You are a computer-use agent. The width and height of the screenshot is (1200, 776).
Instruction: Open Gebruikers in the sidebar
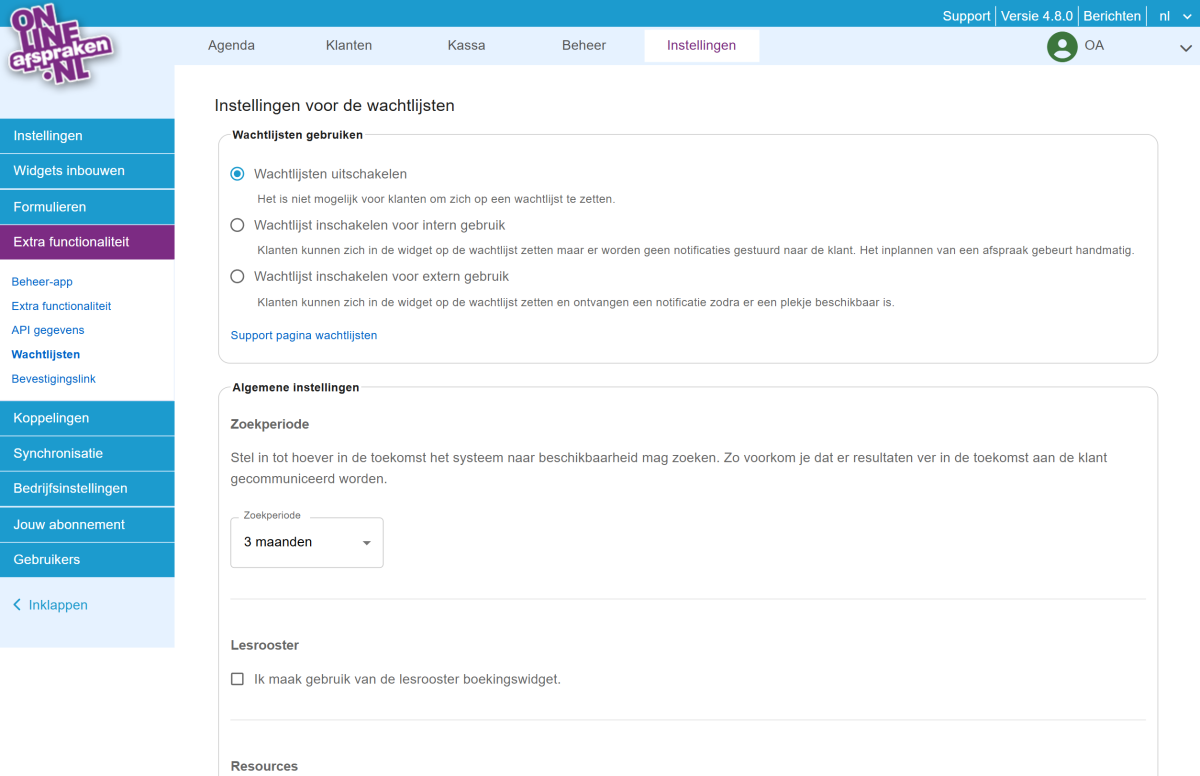(x=87, y=560)
